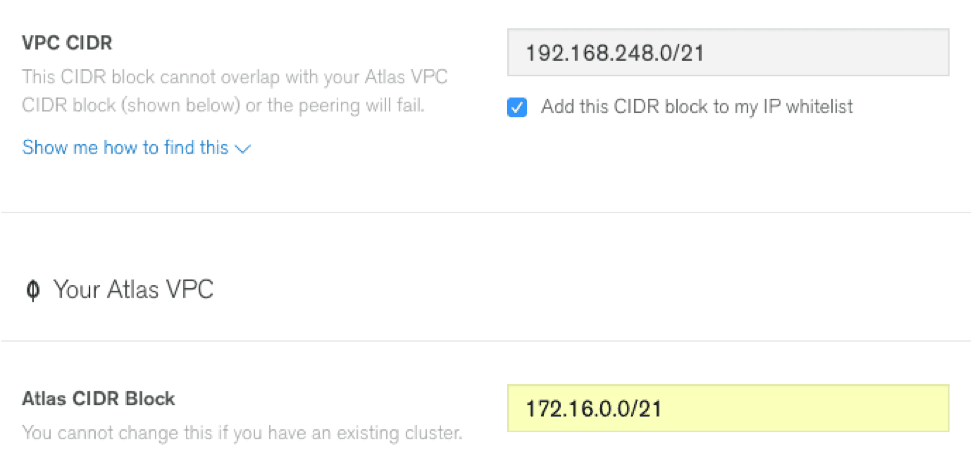Click the divider above "Your Atlas VPC"
Screen dimensions: 975x473
487,212
